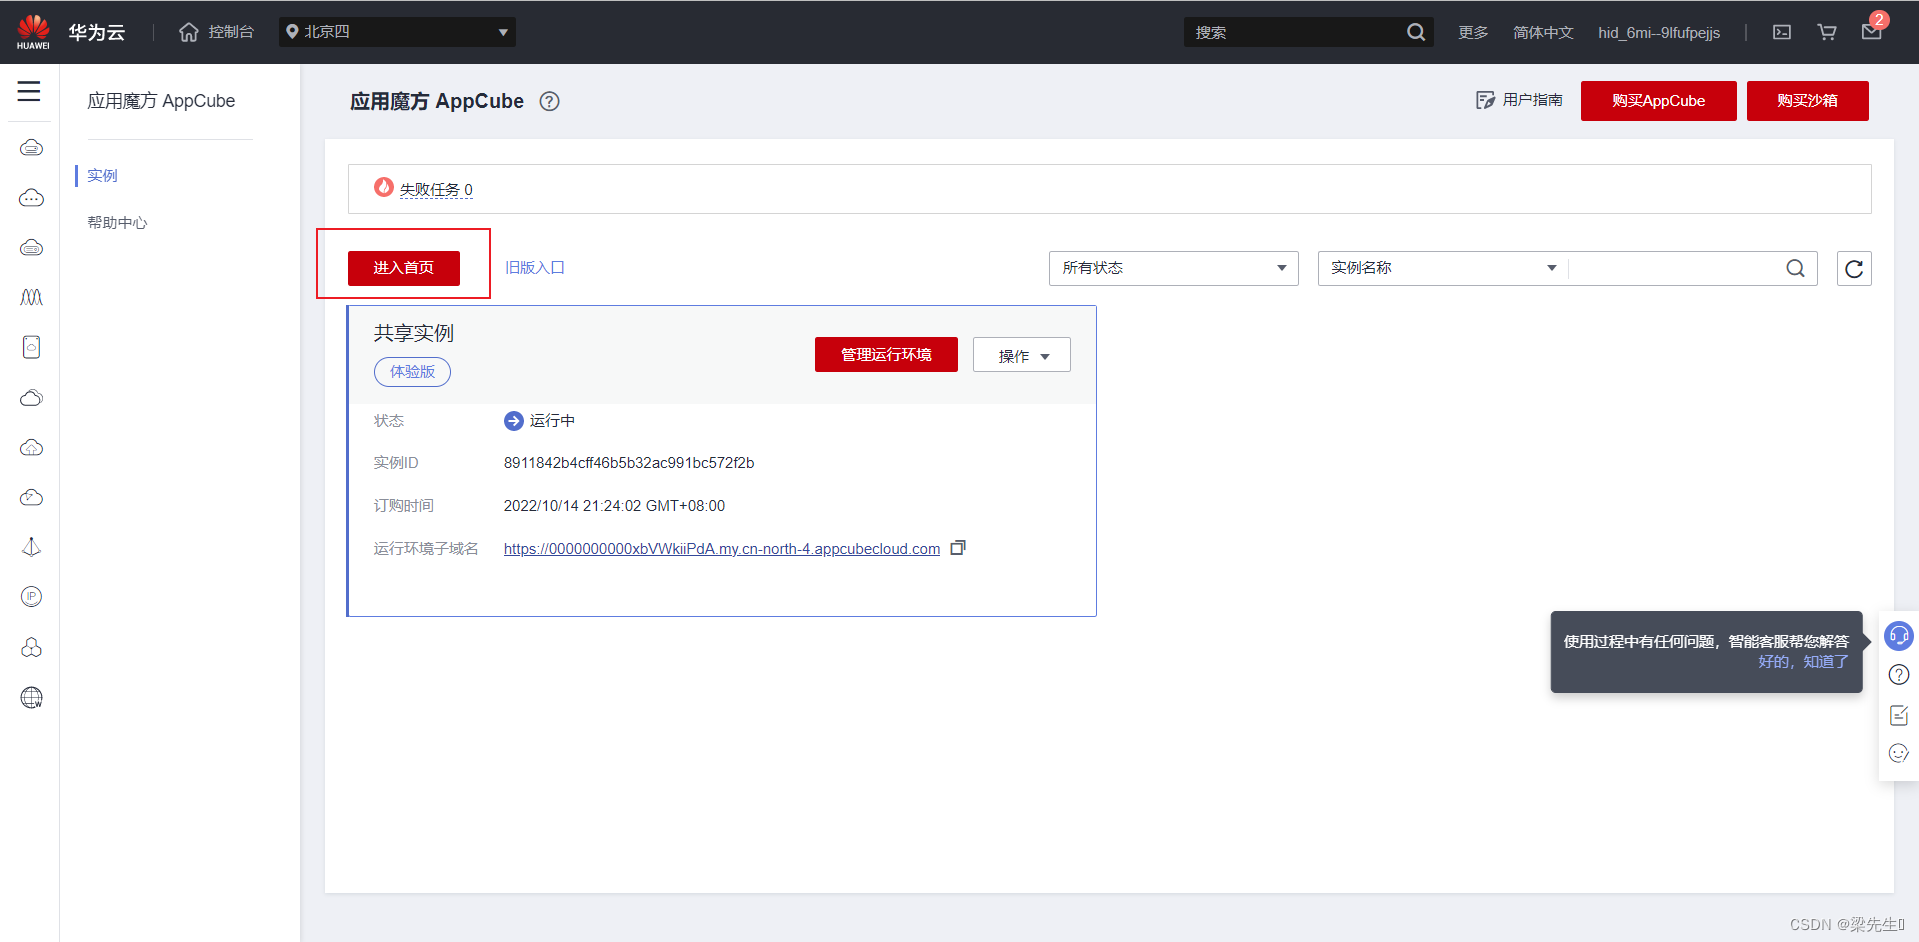Click the instance search magnifier icon

pos(1795,268)
